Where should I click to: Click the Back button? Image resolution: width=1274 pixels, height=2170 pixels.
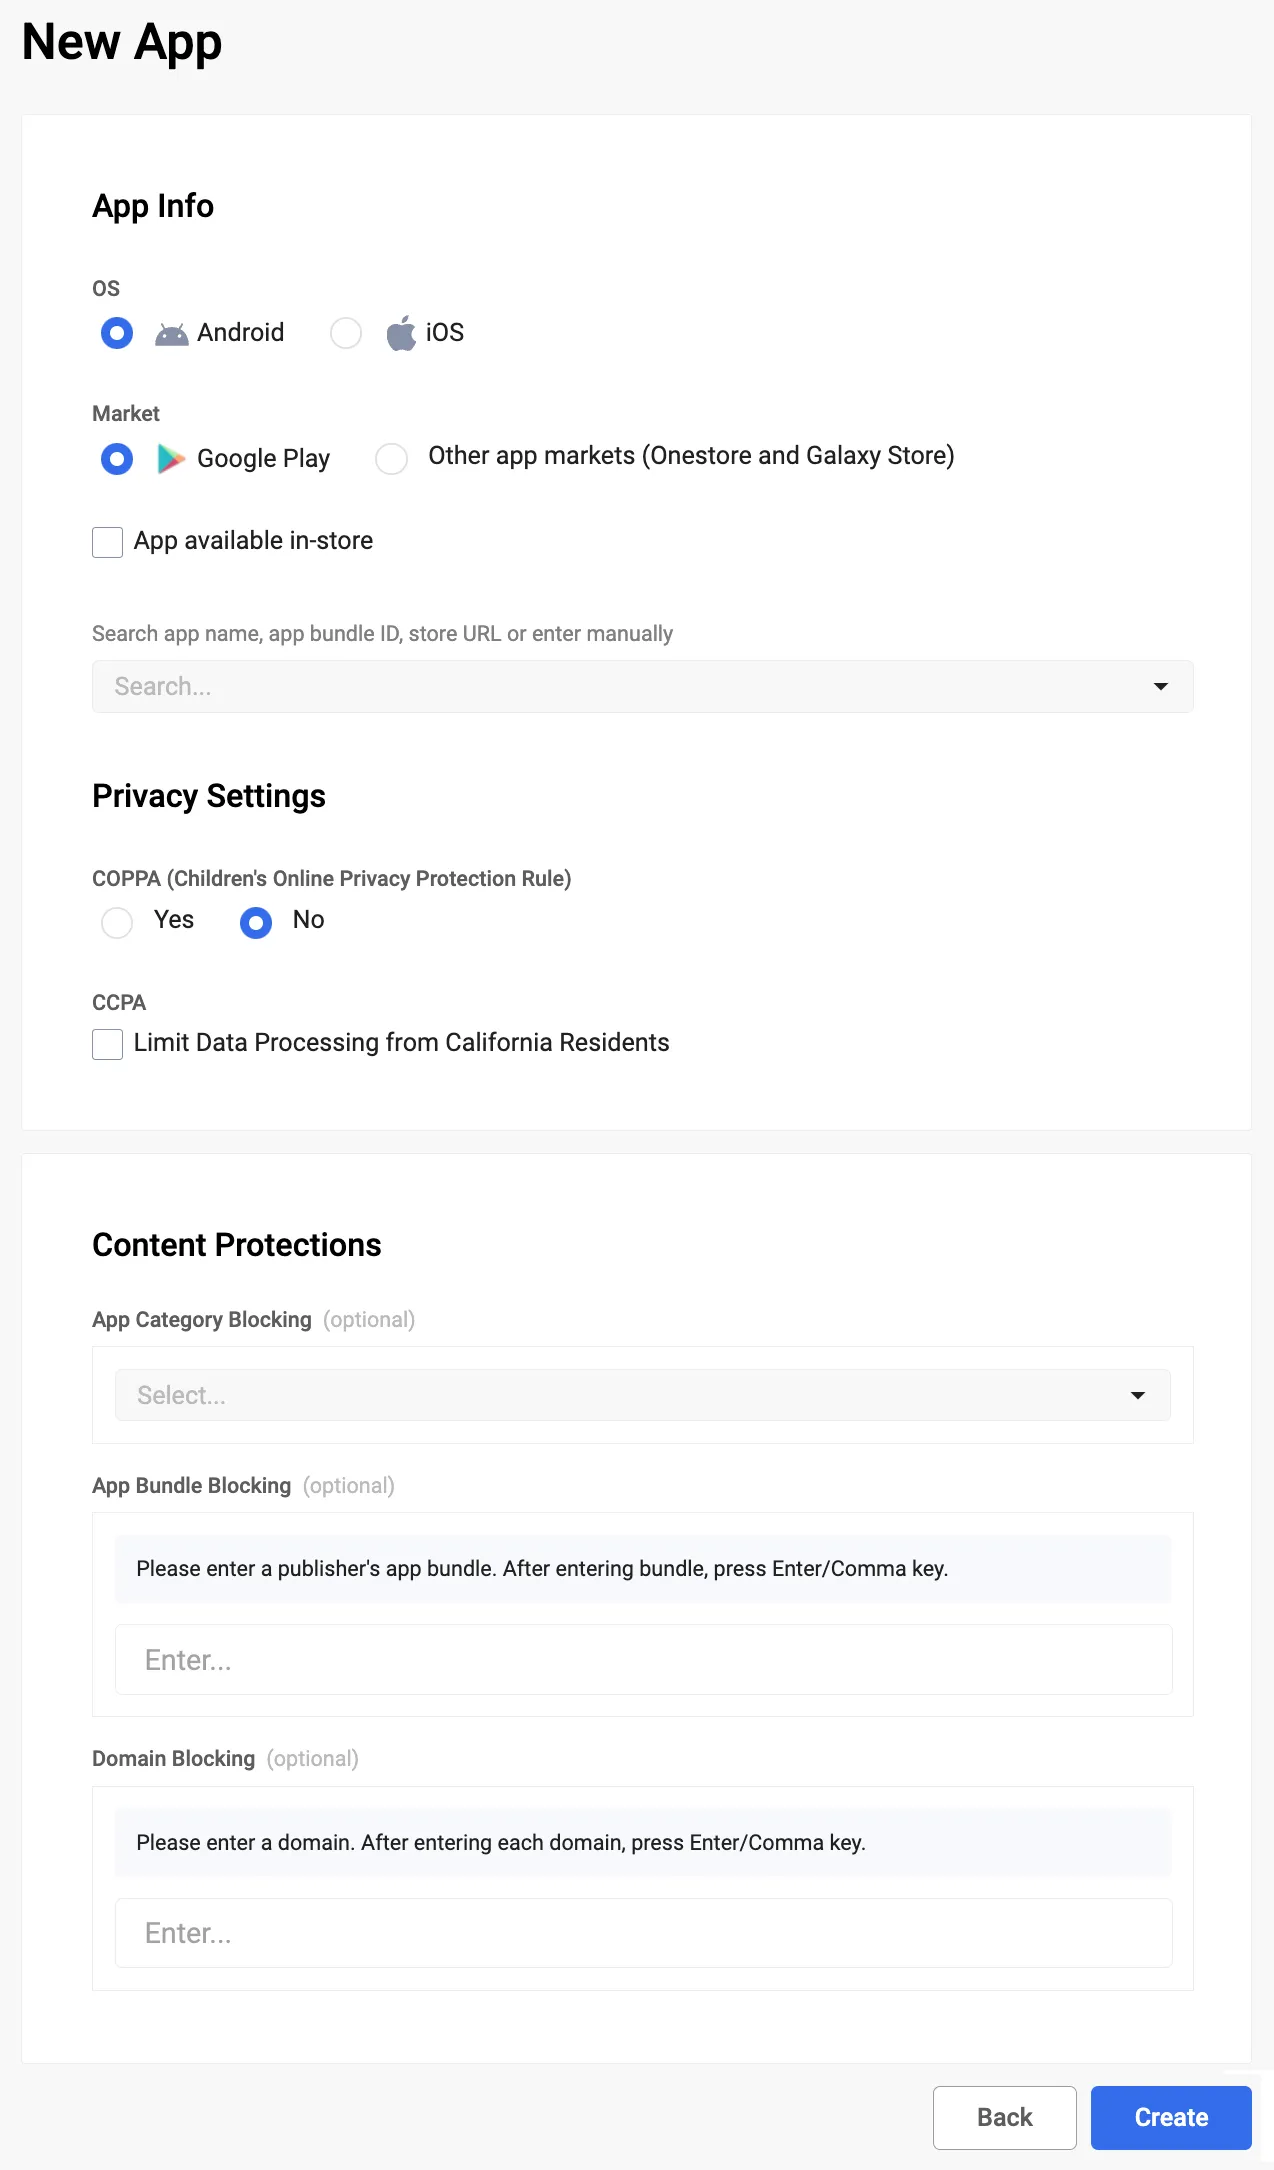click(1004, 2117)
